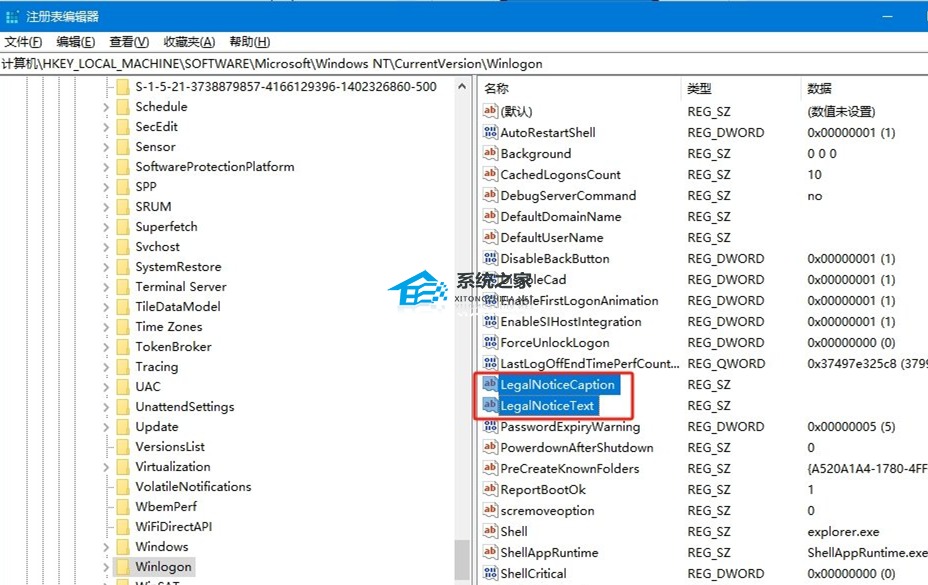
Task: Click the (默认) string value icon
Action: pyautogui.click(x=490, y=111)
